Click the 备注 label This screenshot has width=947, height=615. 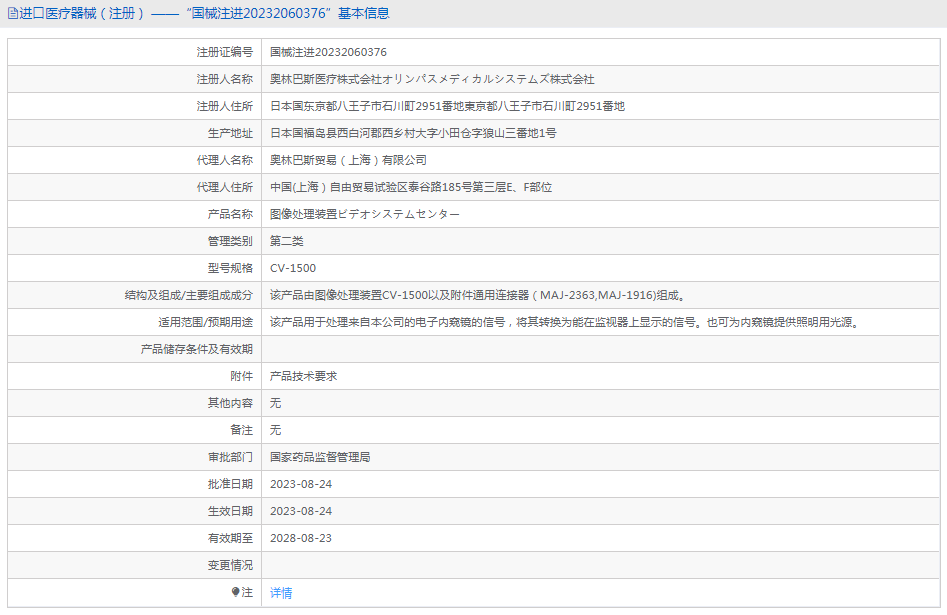pos(242,430)
